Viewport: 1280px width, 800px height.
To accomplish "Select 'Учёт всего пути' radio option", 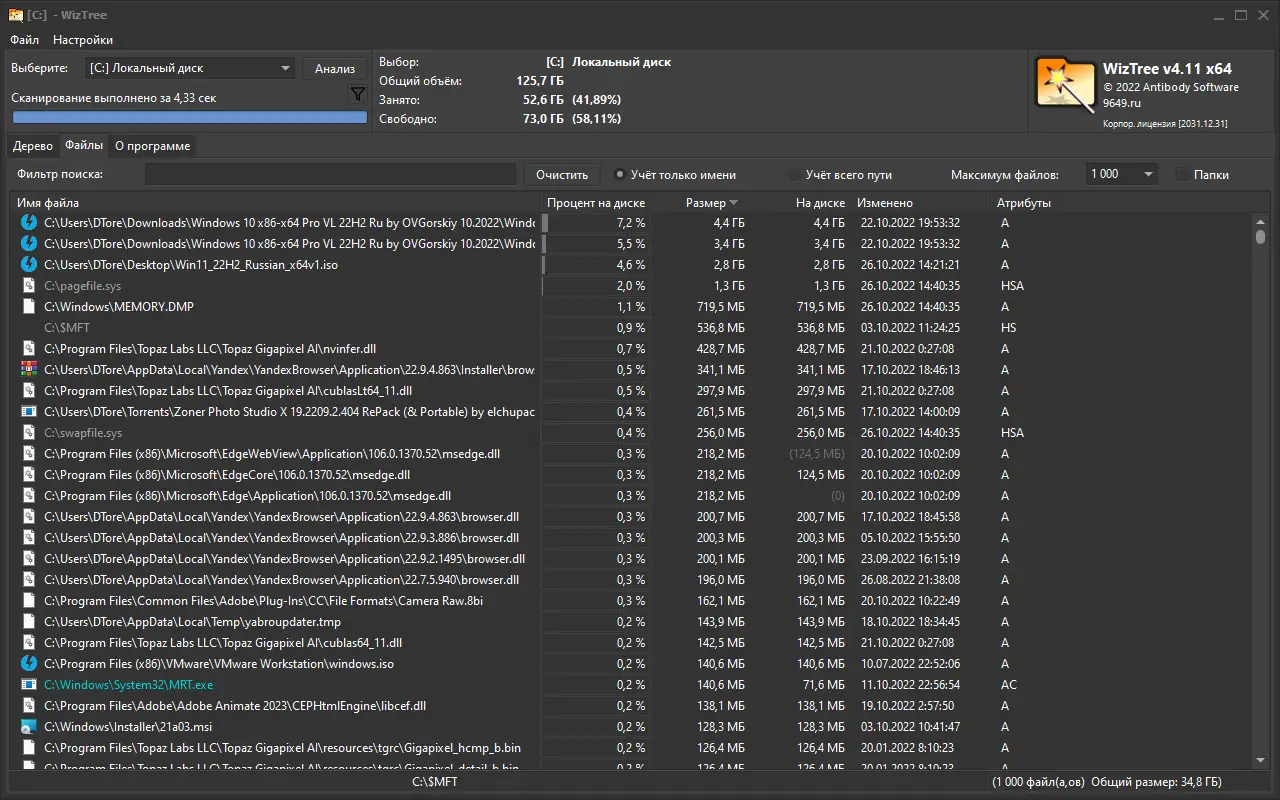I will 795,175.
